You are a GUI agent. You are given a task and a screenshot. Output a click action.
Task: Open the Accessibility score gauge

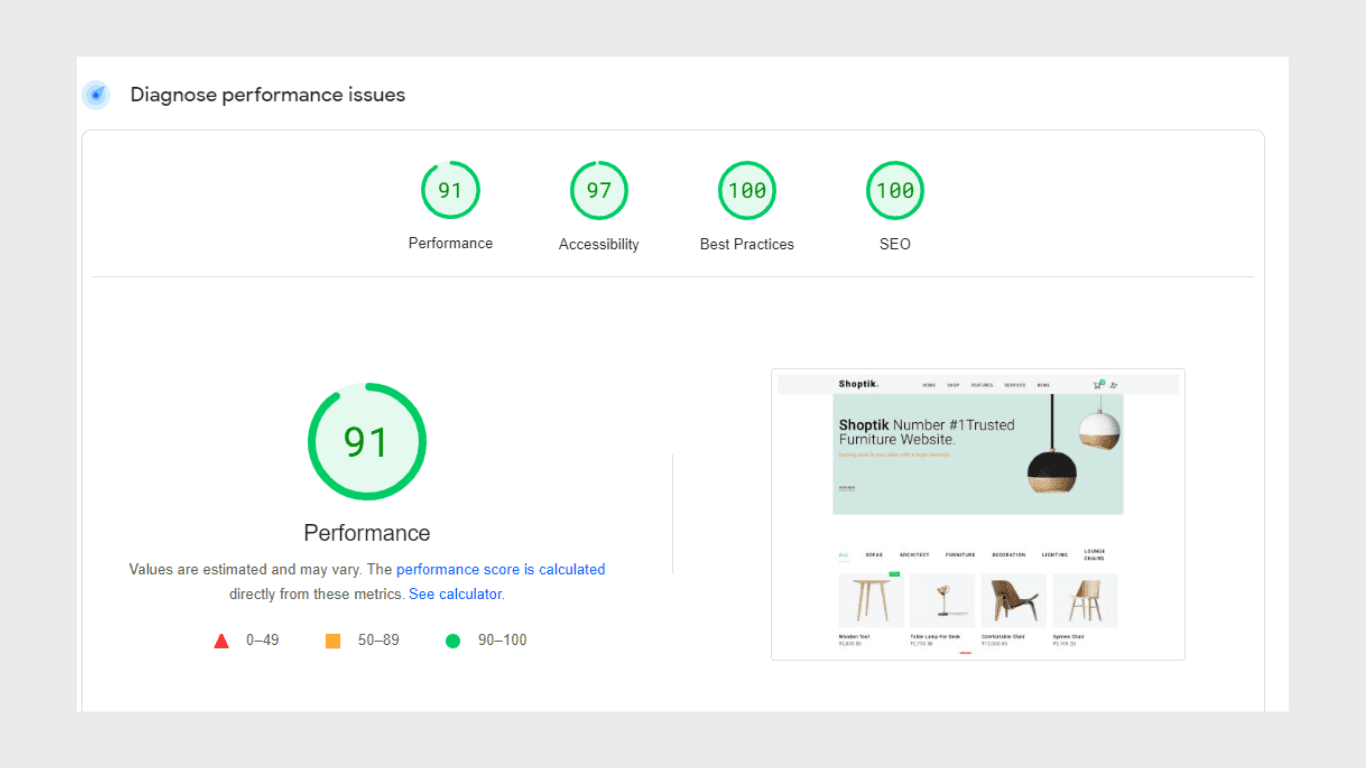point(598,190)
